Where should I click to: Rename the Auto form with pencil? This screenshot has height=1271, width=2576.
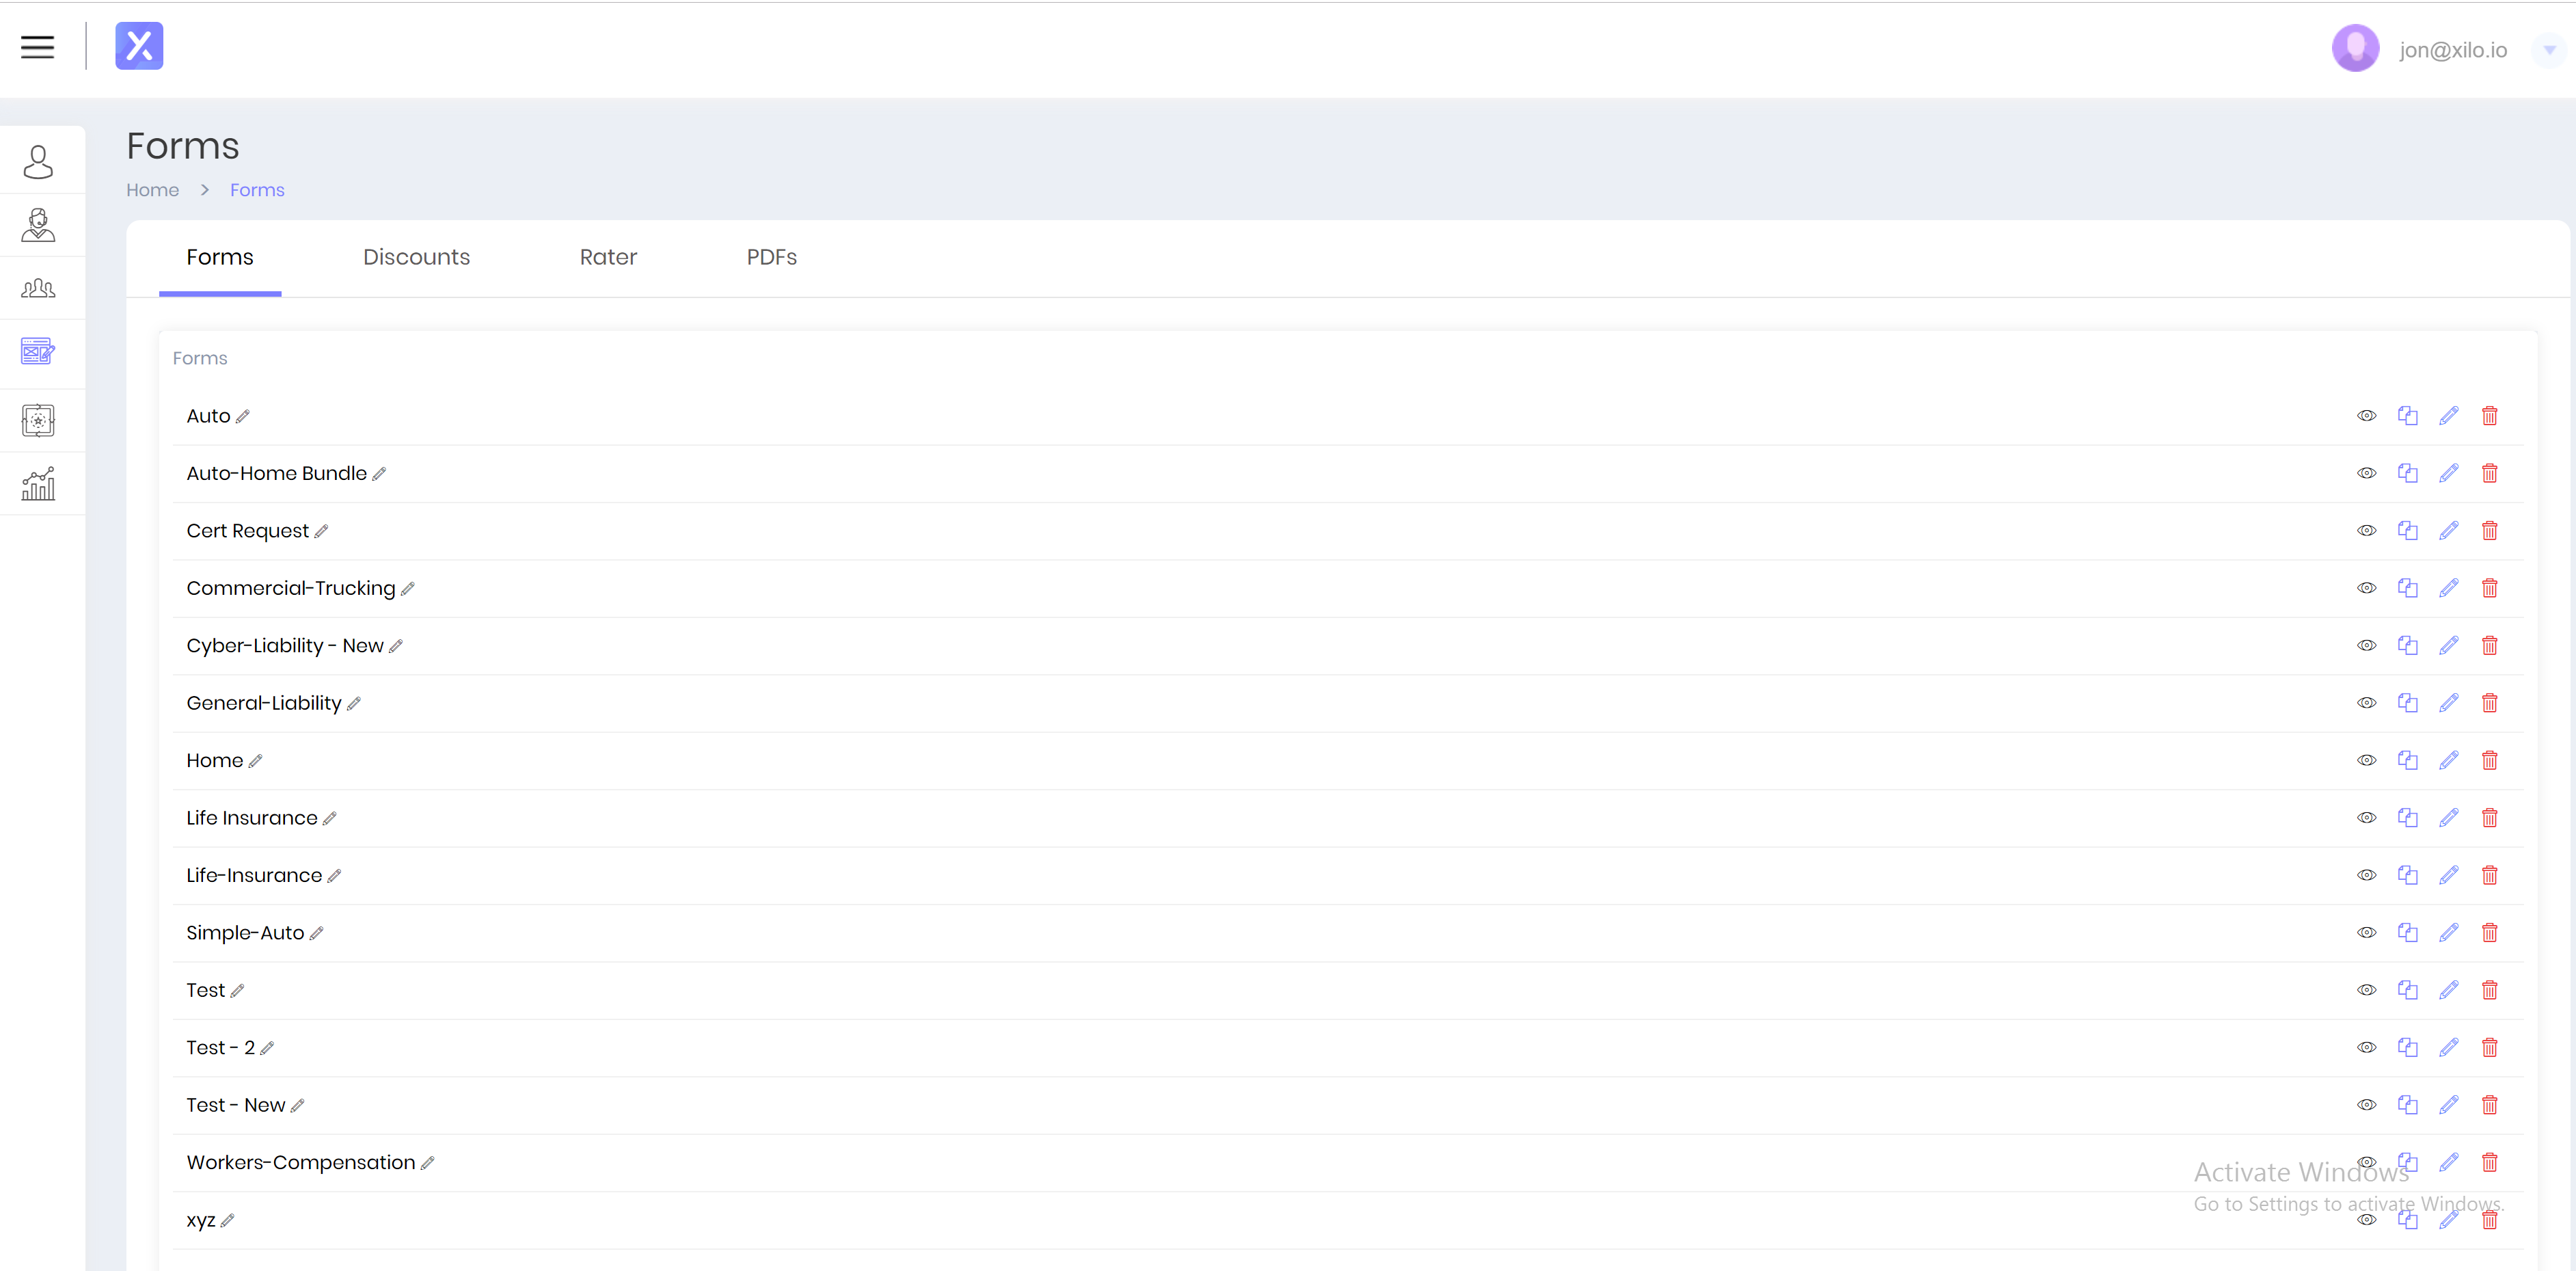point(243,417)
